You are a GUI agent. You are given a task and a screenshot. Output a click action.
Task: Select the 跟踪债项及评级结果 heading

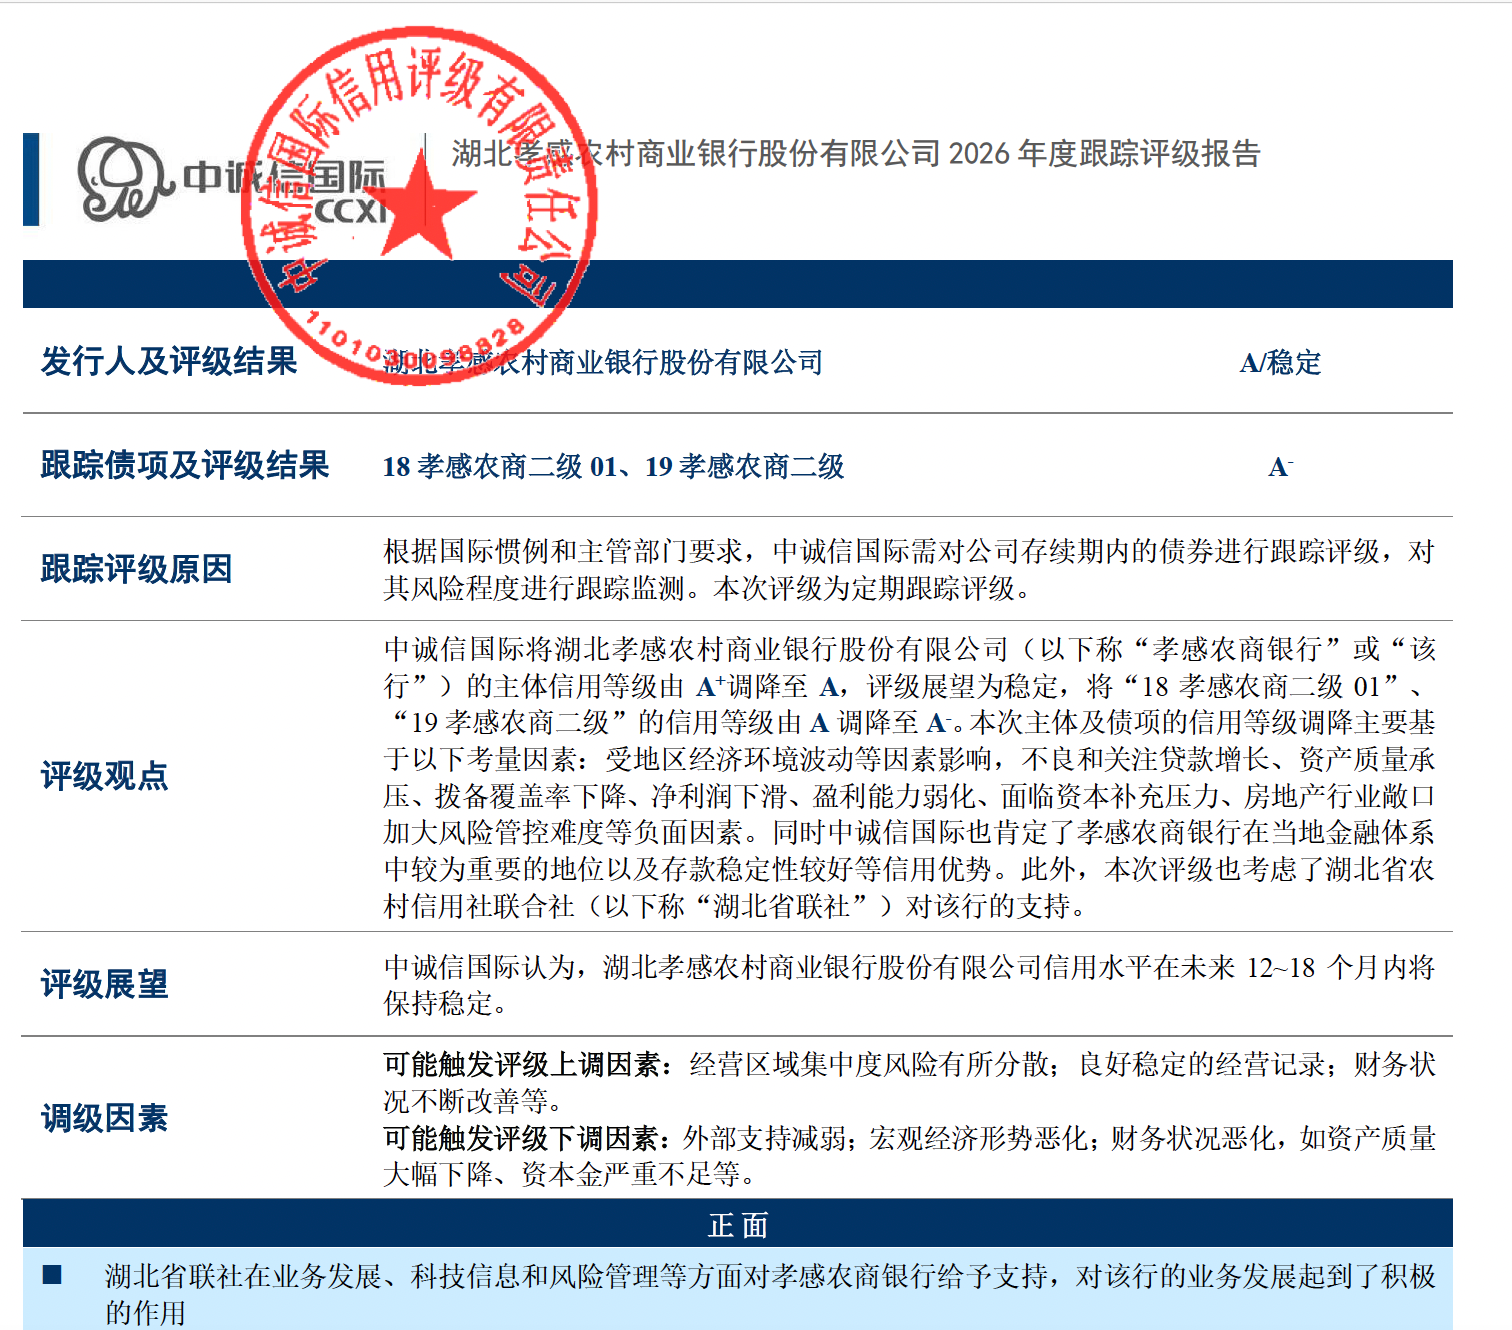coord(185,465)
